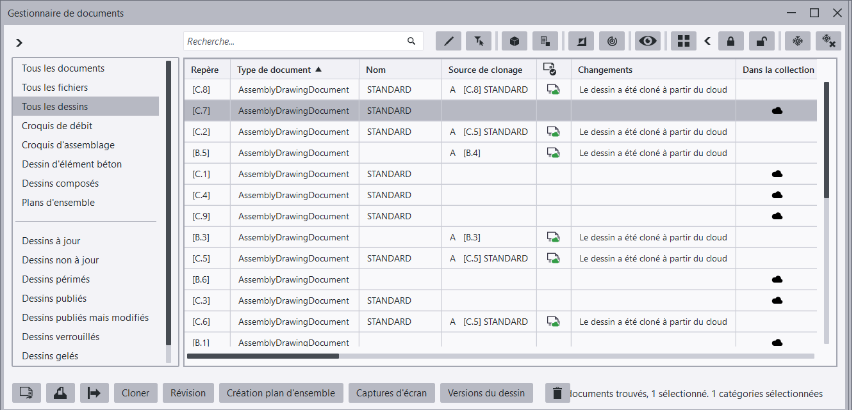Click the closed padlock lock icon

(731, 41)
